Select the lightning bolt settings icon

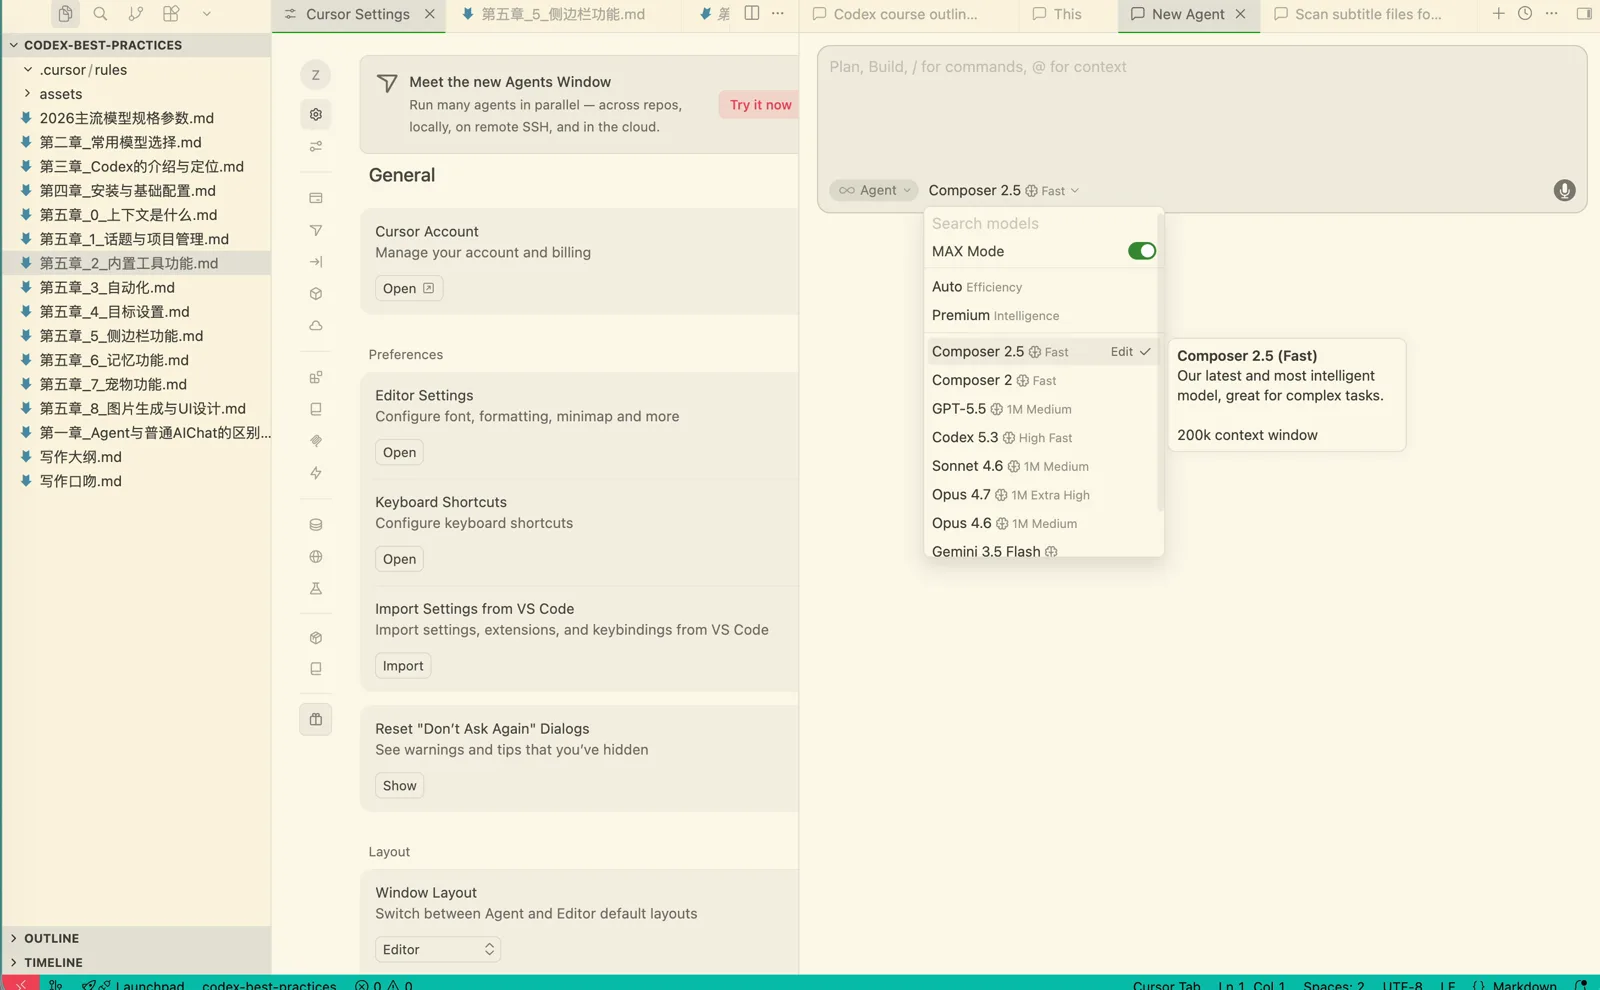pos(316,473)
